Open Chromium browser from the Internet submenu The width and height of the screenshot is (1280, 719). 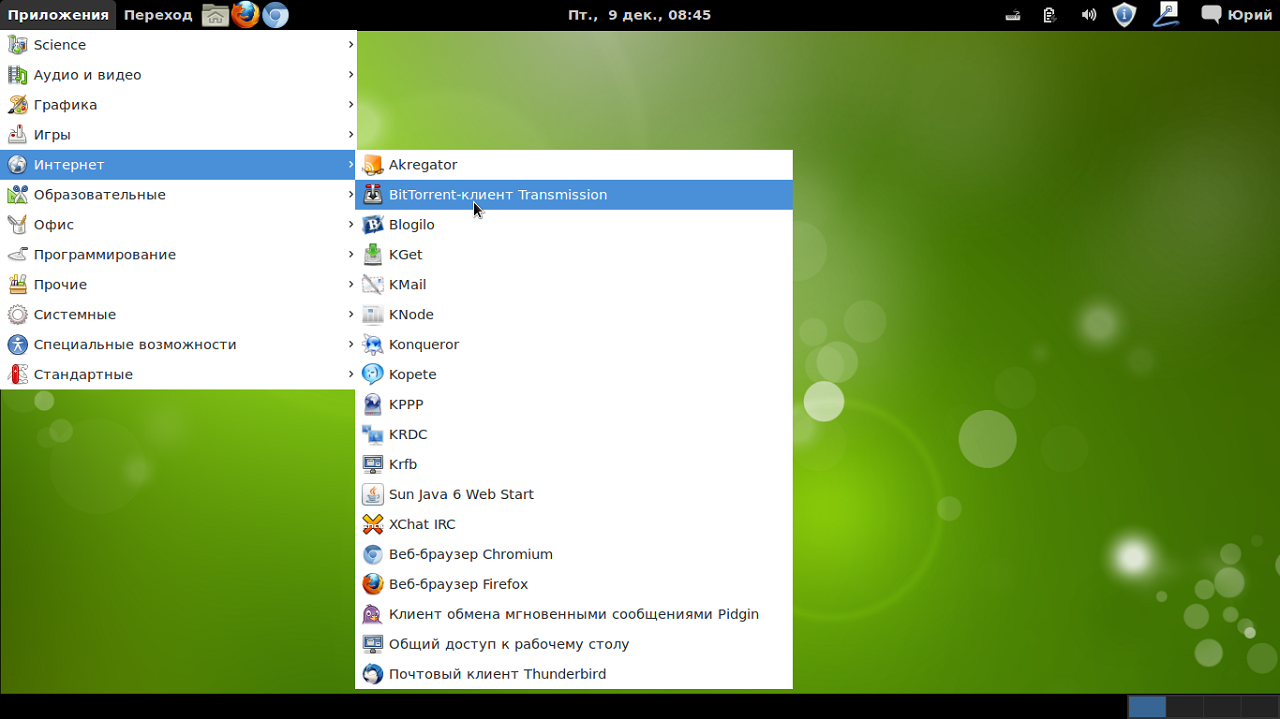574,555
